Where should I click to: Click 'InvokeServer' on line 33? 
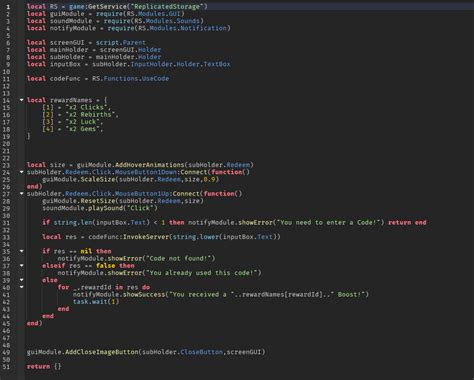tap(146, 237)
